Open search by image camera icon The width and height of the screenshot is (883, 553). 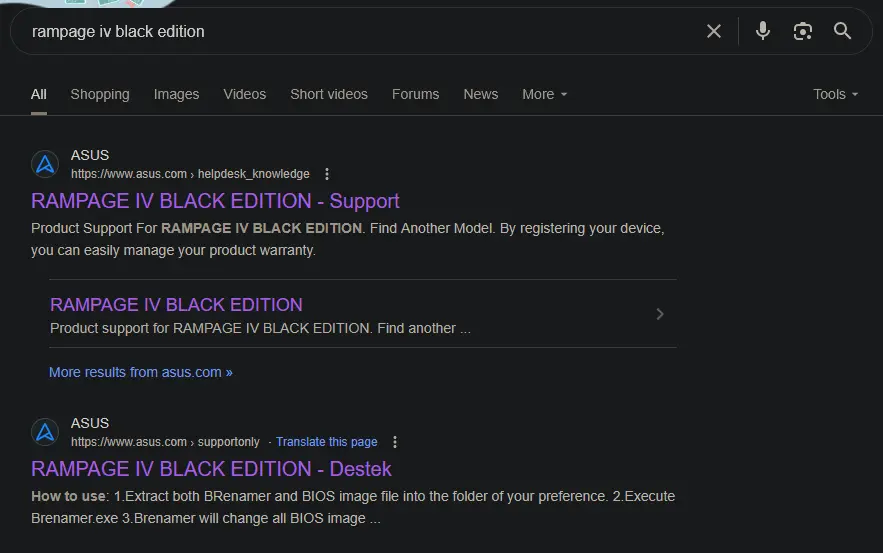tap(802, 31)
